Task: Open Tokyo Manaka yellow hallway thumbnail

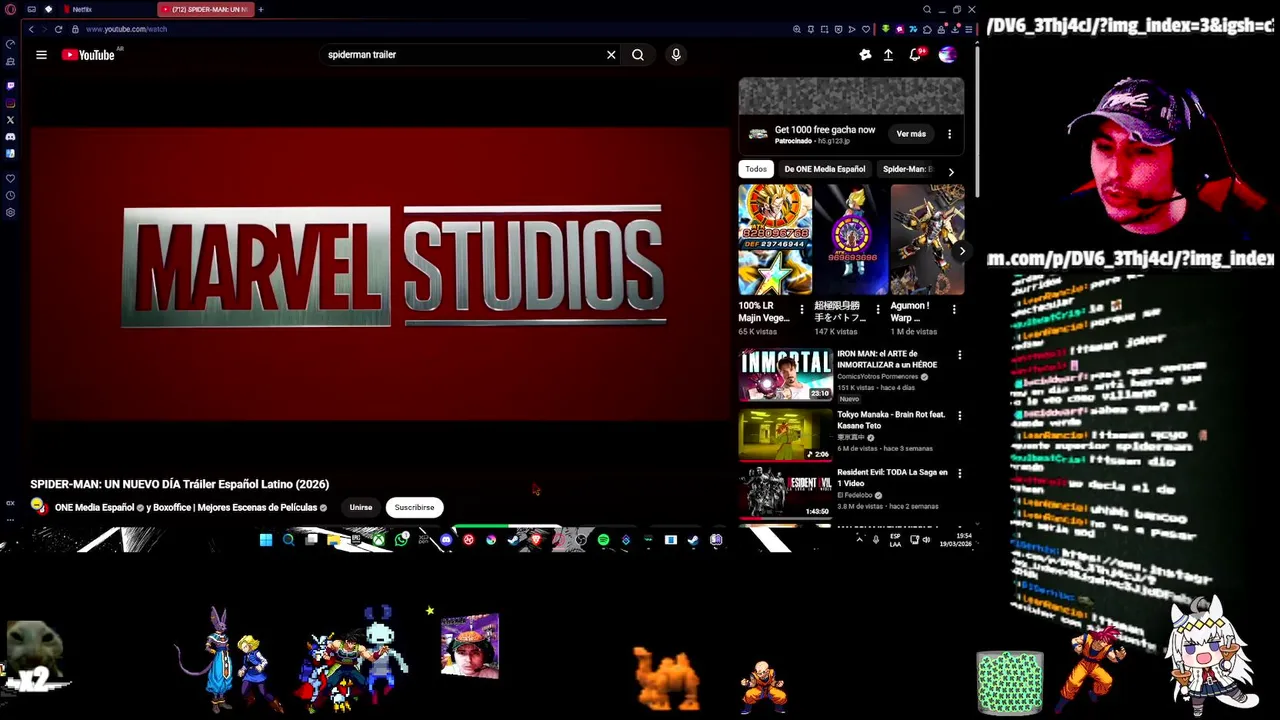Action: pyautogui.click(x=785, y=434)
